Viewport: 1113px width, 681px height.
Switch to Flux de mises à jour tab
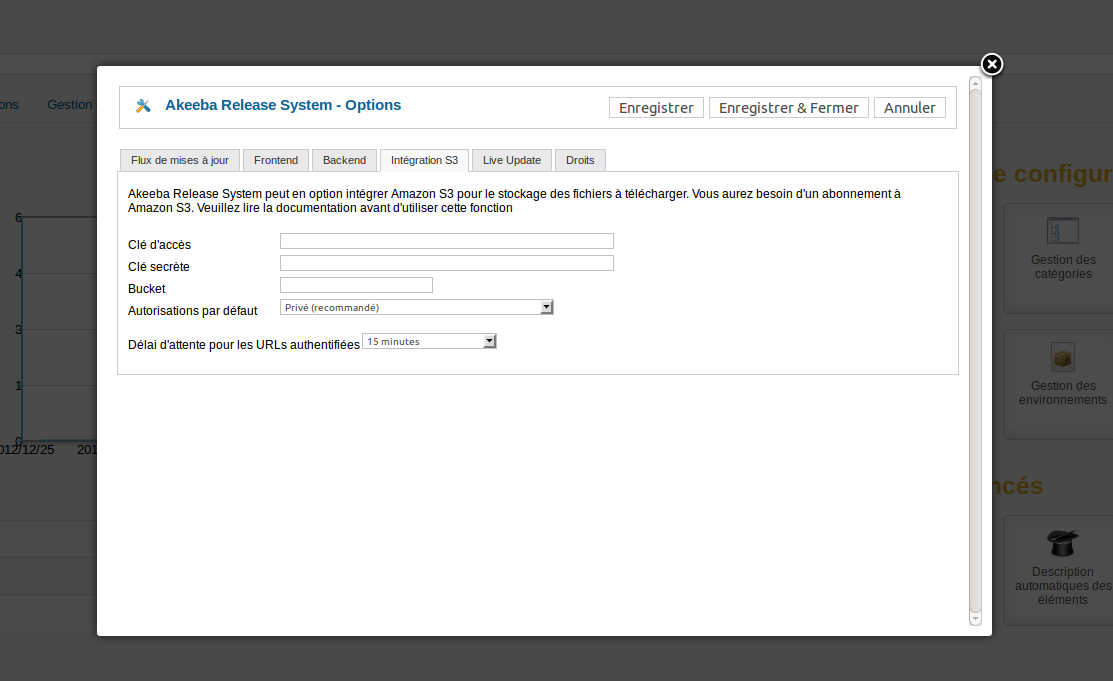(x=180, y=160)
